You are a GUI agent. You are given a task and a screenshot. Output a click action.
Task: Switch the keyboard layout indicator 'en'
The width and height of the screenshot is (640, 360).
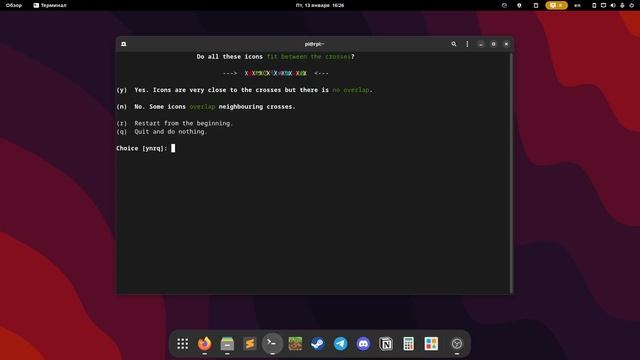577,5
